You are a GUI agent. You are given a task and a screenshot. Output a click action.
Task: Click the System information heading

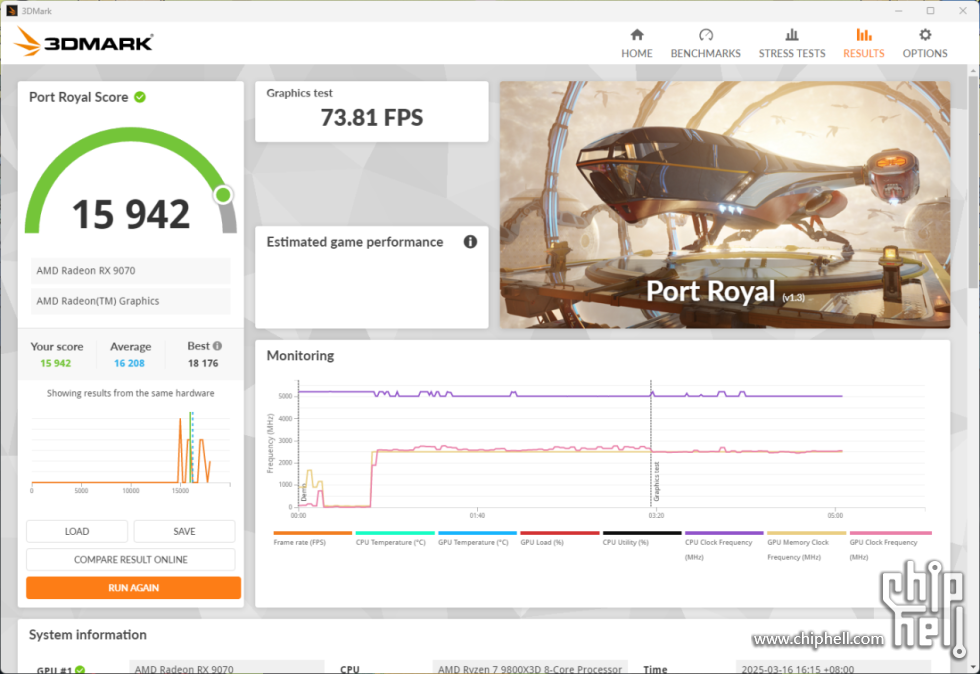[x=88, y=635]
